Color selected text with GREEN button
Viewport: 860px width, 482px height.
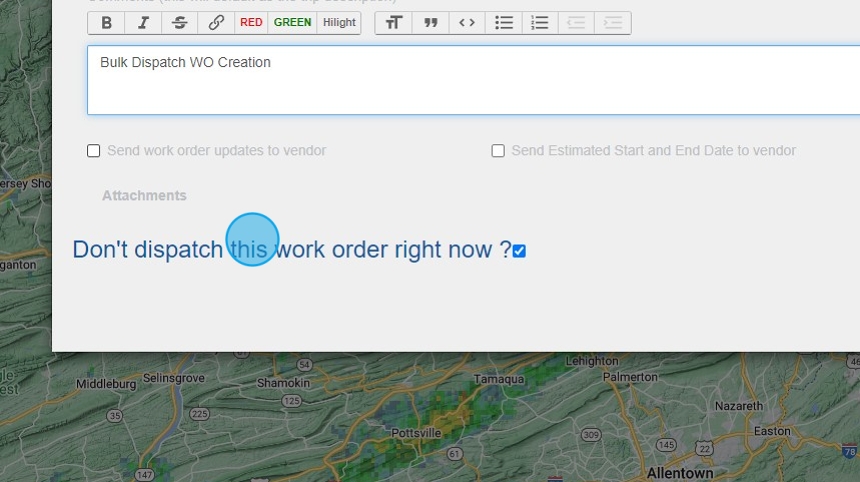[x=292, y=22]
